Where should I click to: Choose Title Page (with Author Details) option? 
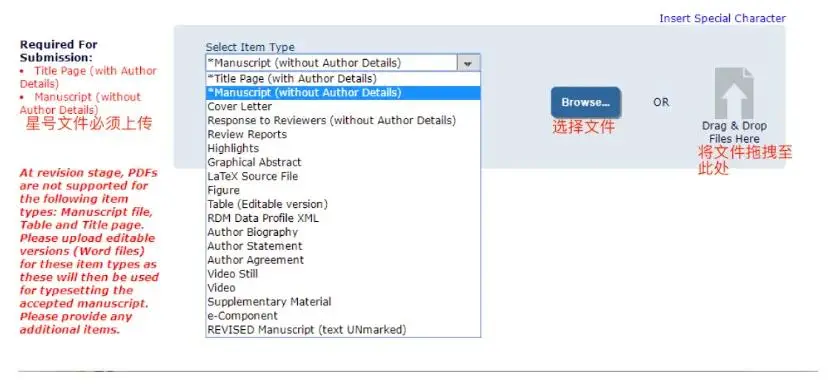[343, 79]
